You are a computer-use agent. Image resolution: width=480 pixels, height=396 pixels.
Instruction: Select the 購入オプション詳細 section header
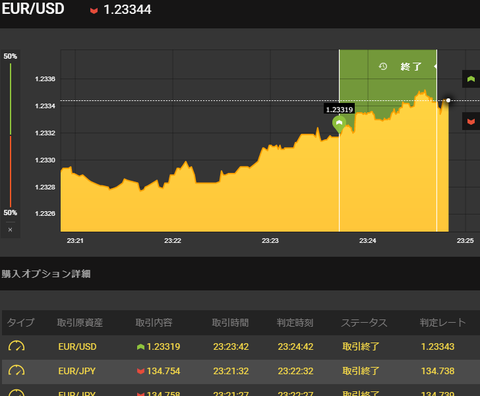46,274
